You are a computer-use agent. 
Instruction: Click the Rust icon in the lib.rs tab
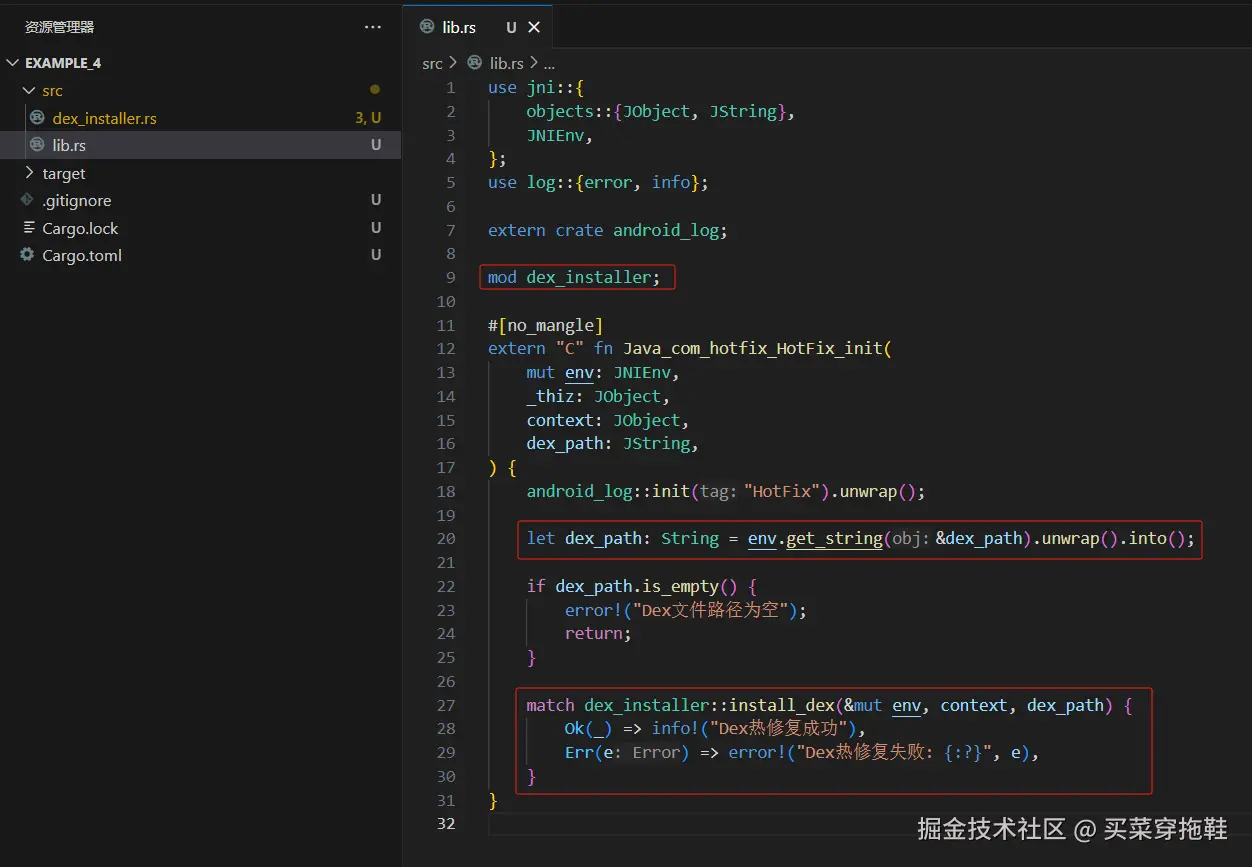(427, 27)
